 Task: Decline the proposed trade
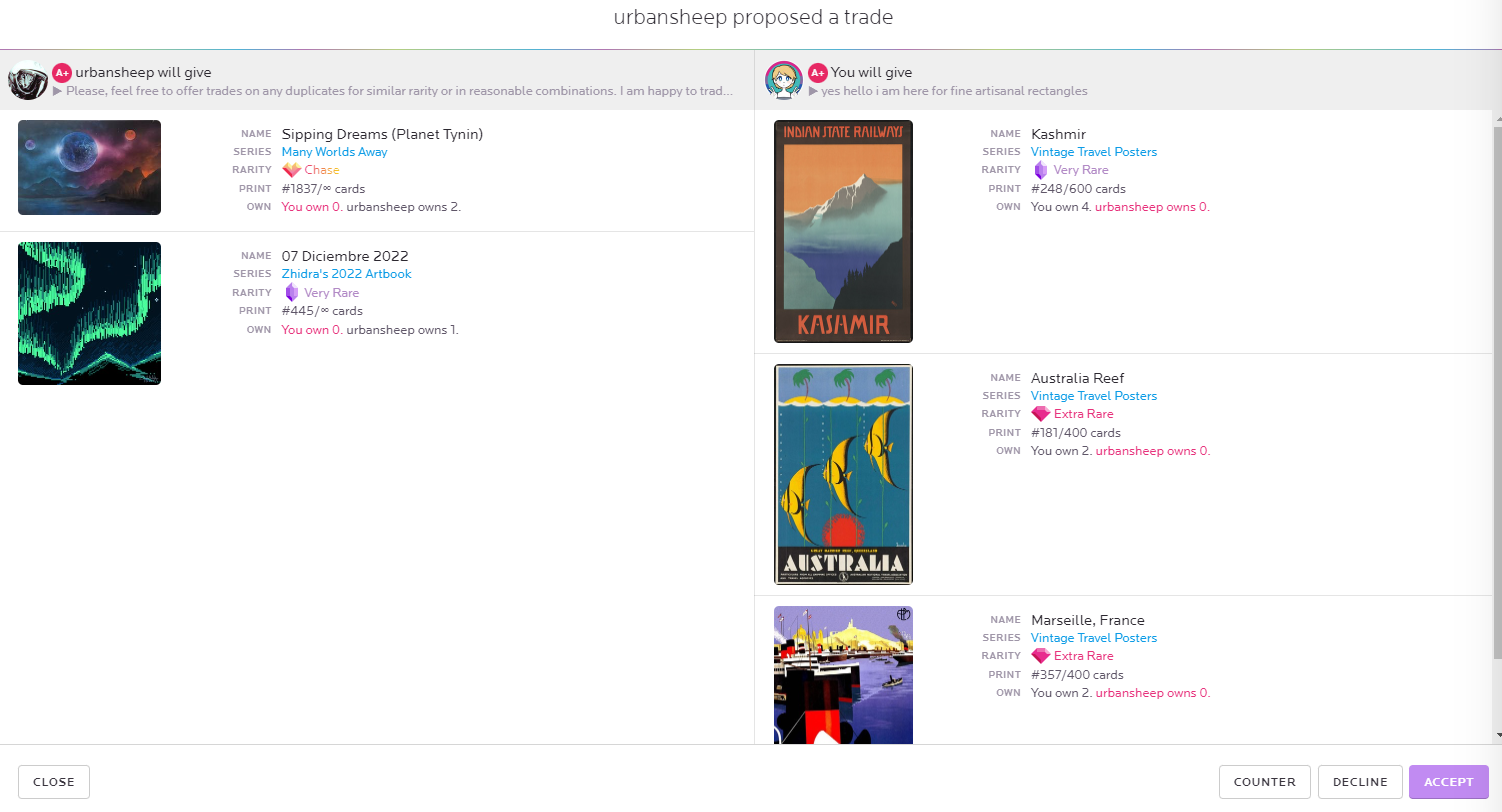pos(1360,782)
